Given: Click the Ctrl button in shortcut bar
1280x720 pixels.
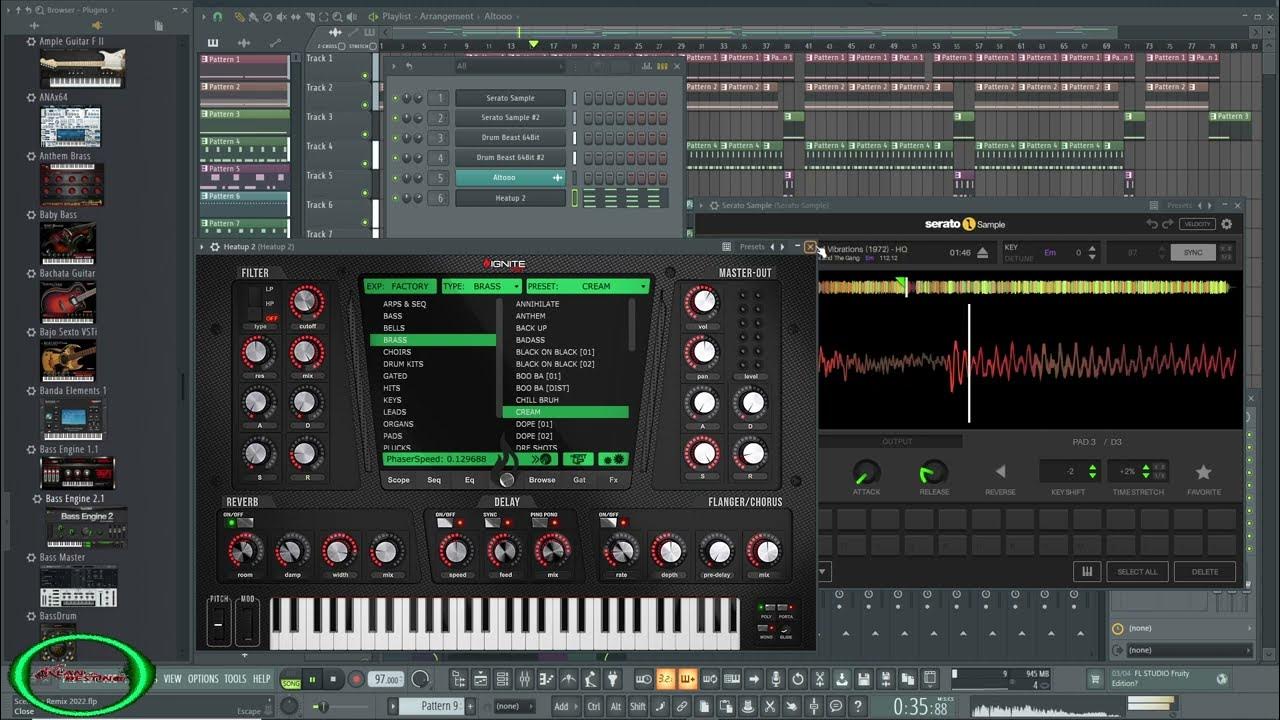Looking at the screenshot, I should (x=594, y=706).
